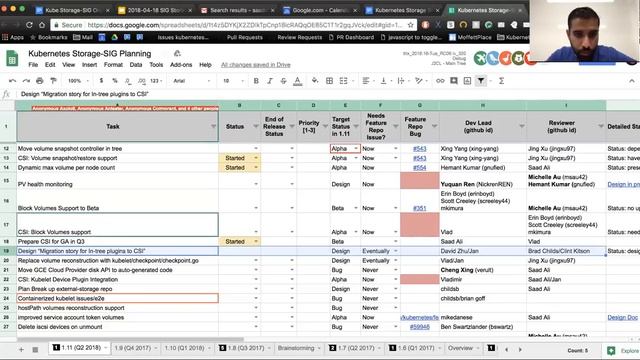
Task: Open Reviewer column filter dropdown
Action: 601,127
